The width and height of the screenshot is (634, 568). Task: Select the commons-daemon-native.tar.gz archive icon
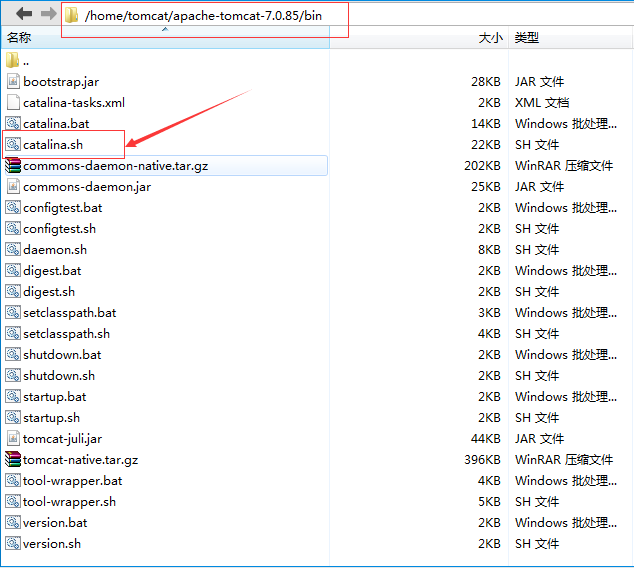coord(13,165)
